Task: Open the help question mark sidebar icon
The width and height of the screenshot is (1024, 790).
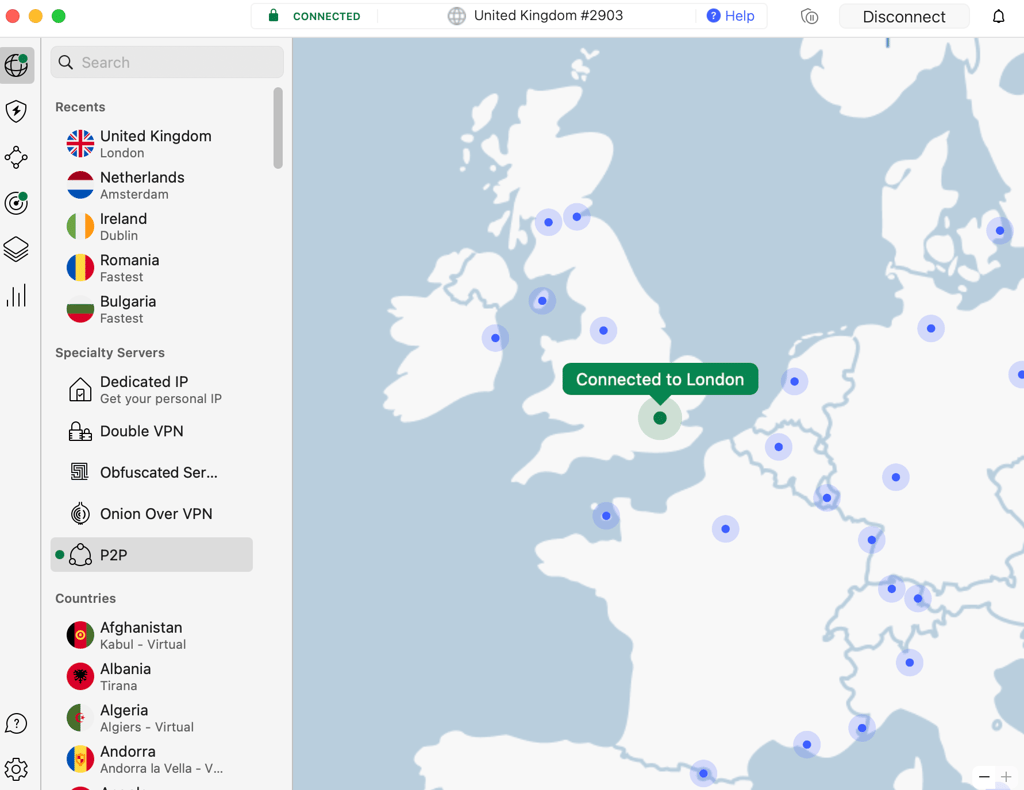Action: coord(16,723)
